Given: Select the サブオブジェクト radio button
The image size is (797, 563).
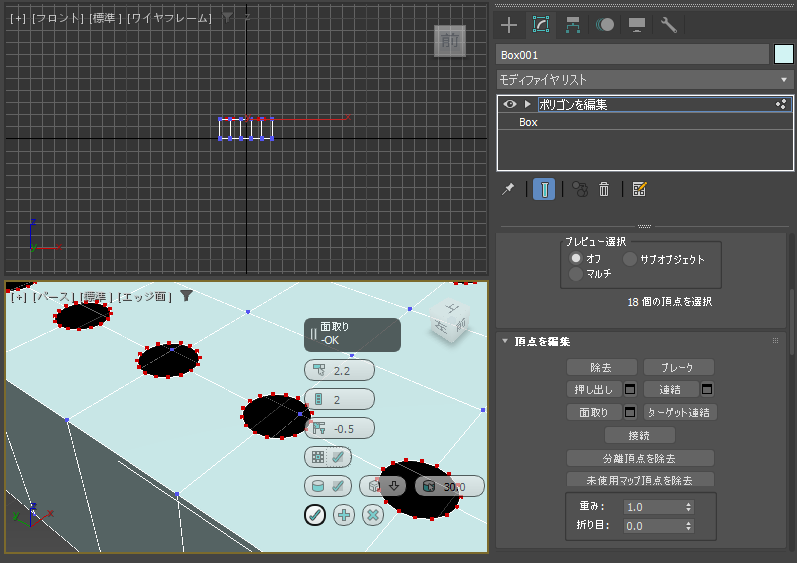Looking at the screenshot, I should [x=630, y=259].
